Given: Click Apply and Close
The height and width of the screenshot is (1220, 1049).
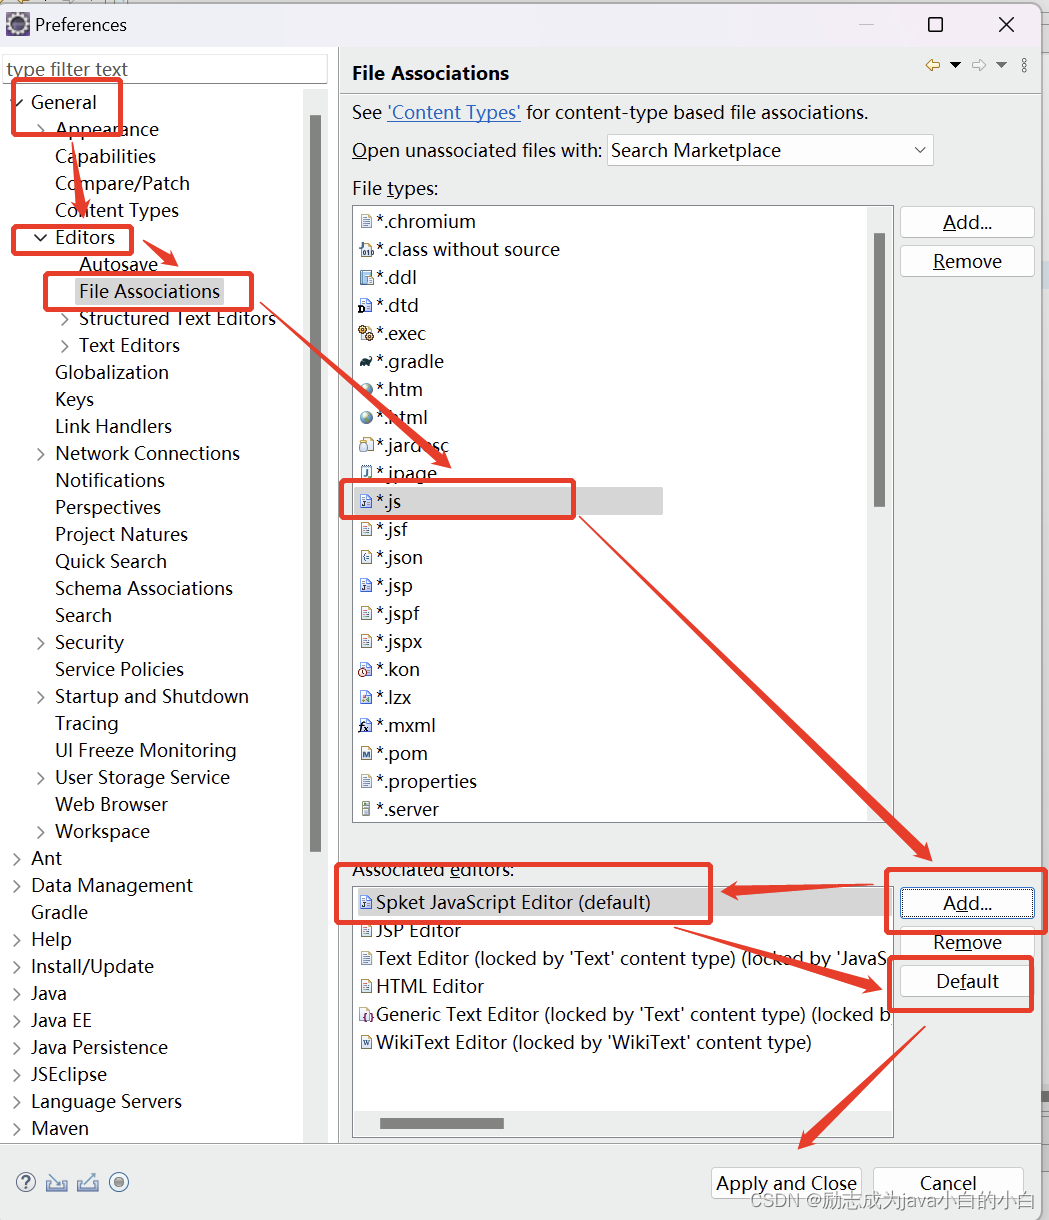Looking at the screenshot, I should point(787,1183).
